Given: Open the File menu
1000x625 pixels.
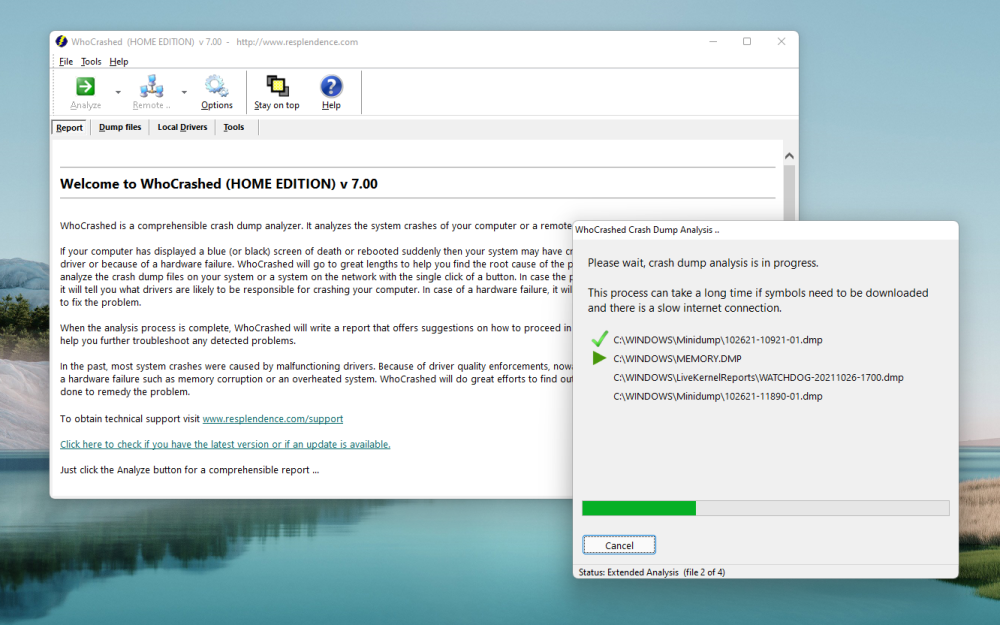Looking at the screenshot, I should pos(66,62).
